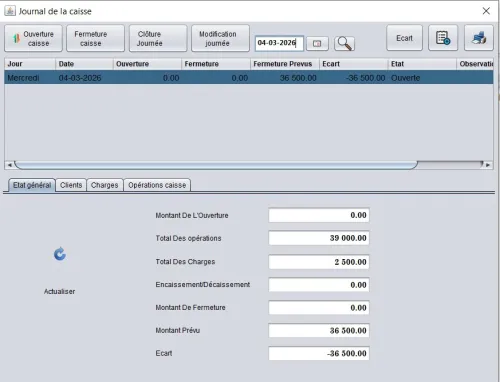Click the Fermeture column header

216,64
